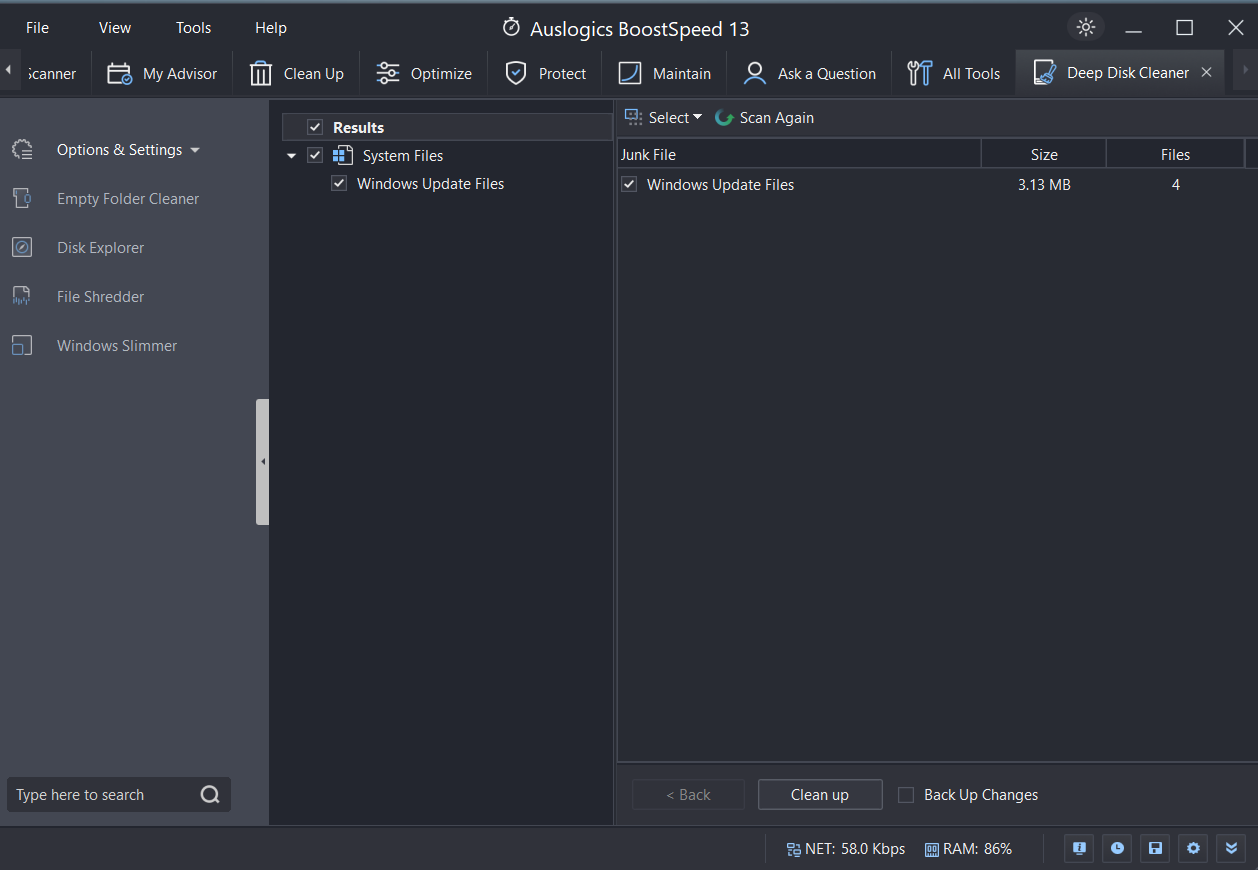Image resolution: width=1258 pixels, height=870 pixels.
Task: Click the floppy disk save icon in the status bar
Action: 1155,848
